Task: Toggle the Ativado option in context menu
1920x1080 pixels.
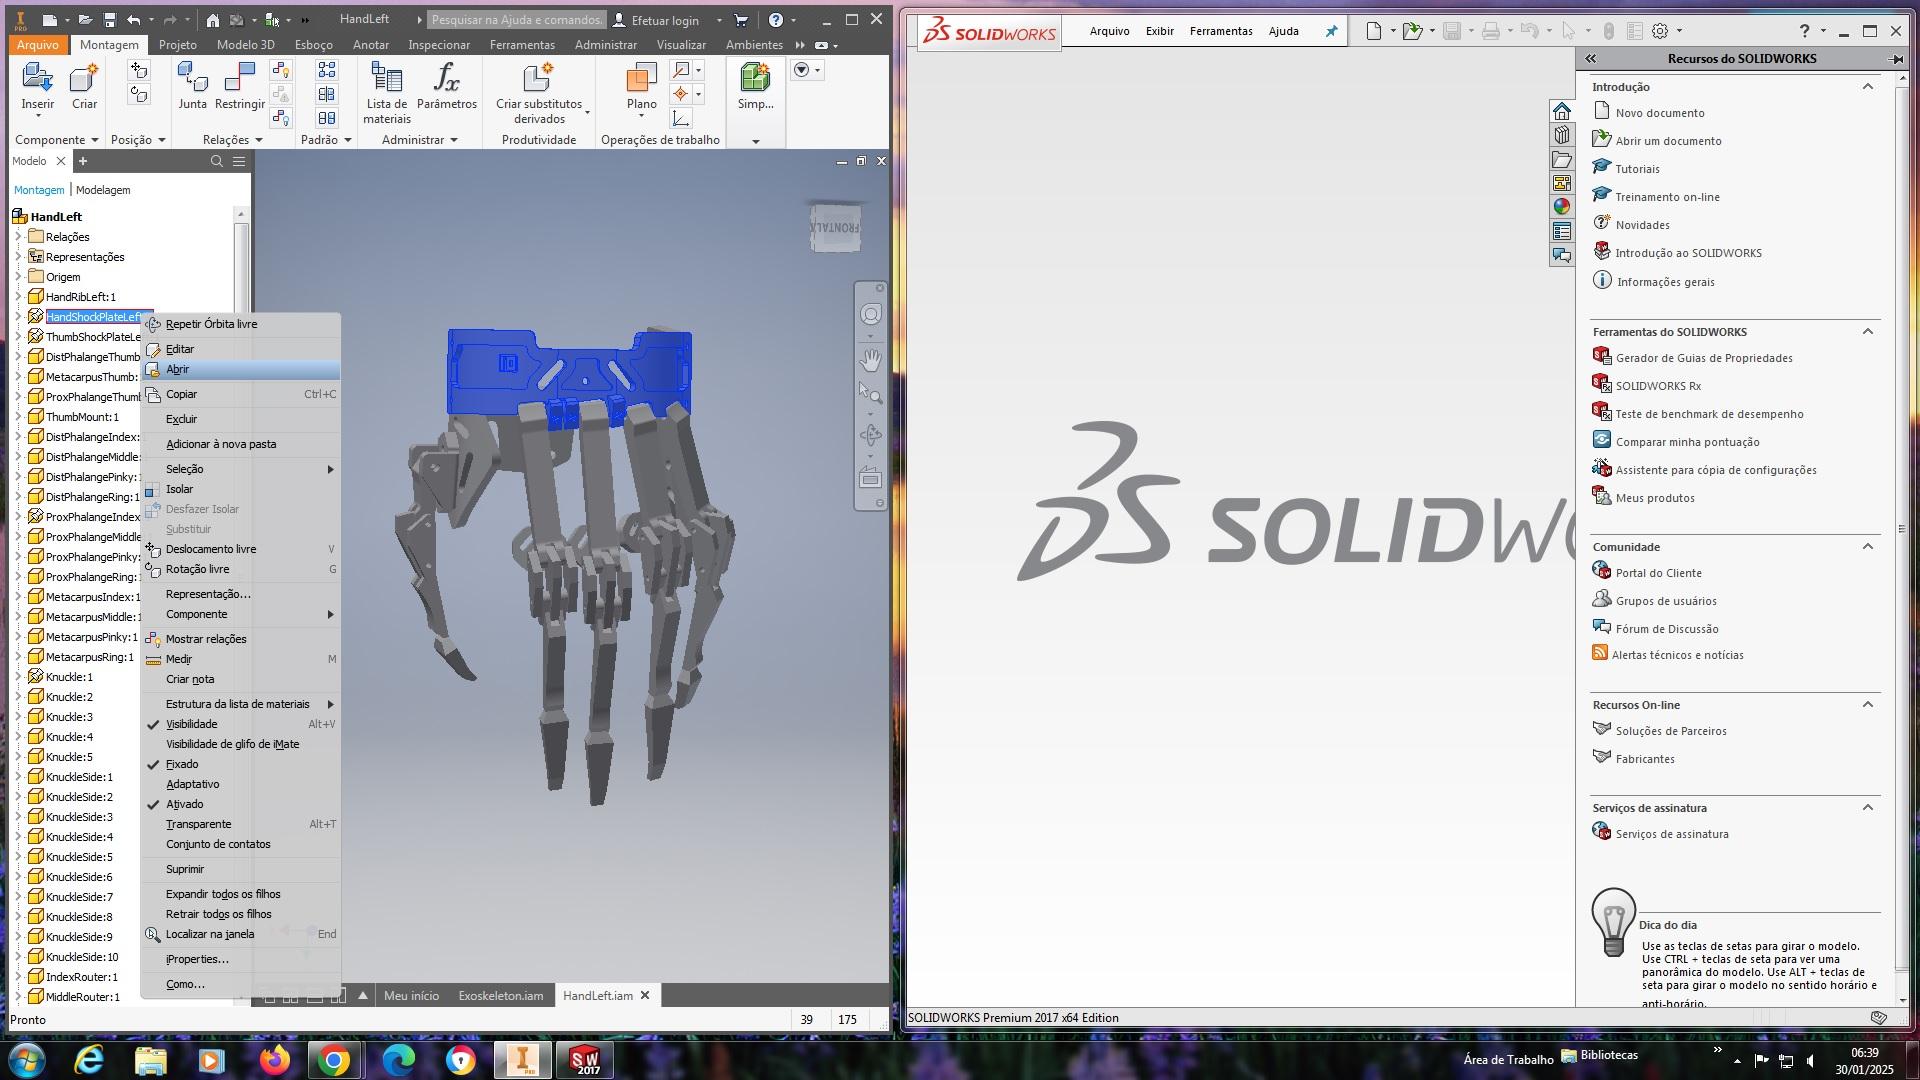Action: [184, 804]
